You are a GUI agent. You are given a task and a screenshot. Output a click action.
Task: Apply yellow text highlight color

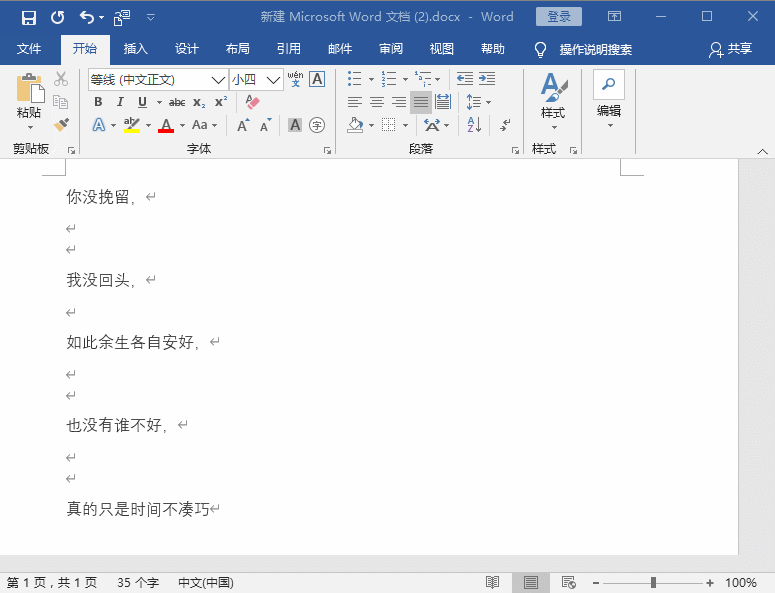click(x=131, y=125)
